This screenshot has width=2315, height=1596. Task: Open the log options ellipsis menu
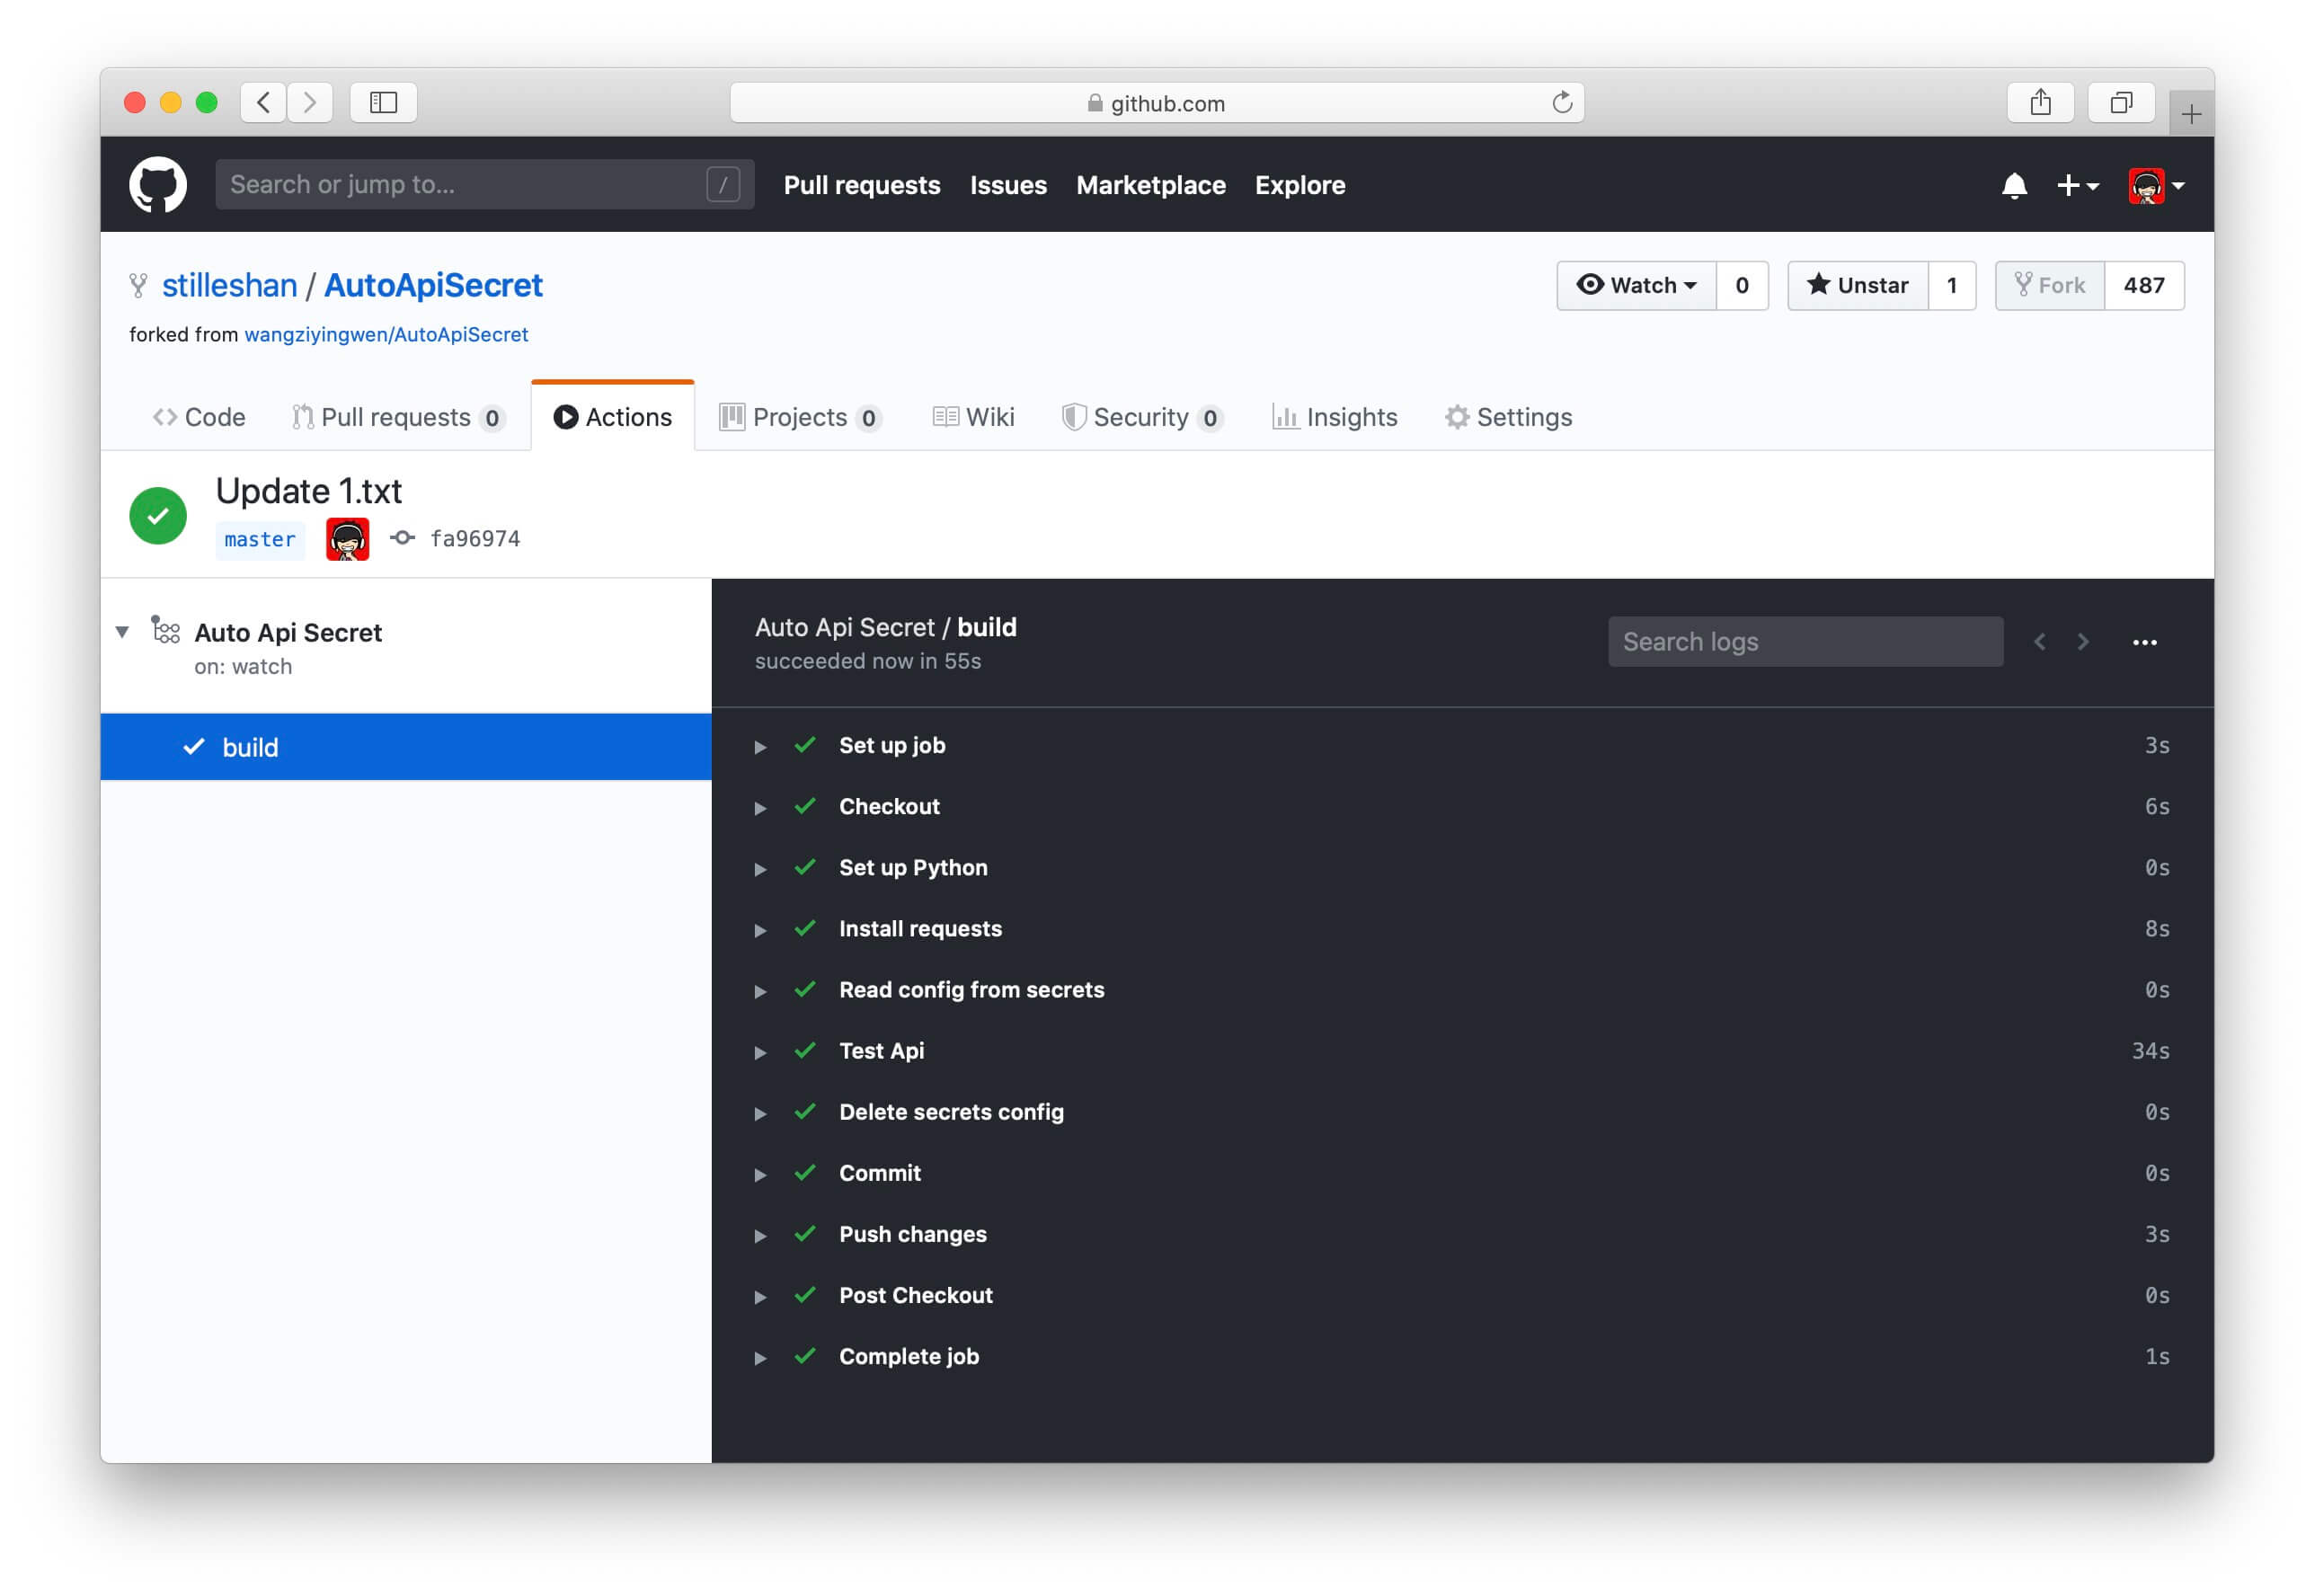pyautogui.click(x=2144, y=642)
